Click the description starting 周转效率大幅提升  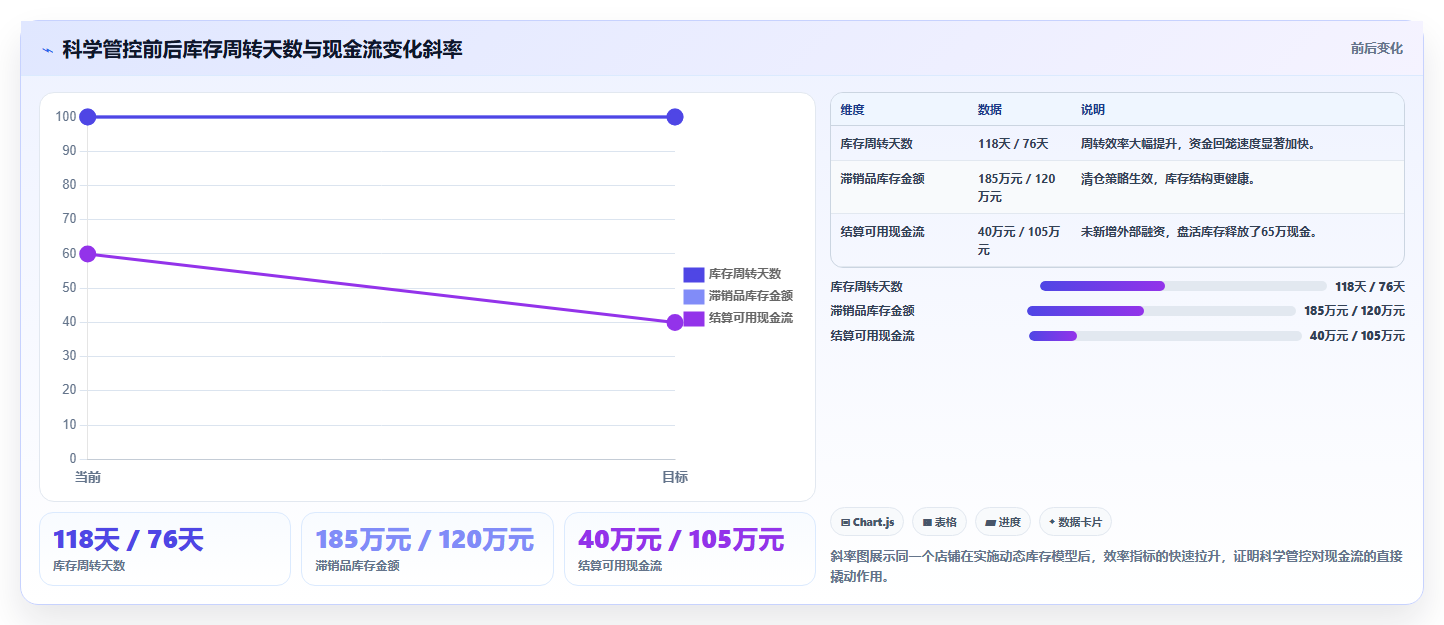tap(1200, 144)
